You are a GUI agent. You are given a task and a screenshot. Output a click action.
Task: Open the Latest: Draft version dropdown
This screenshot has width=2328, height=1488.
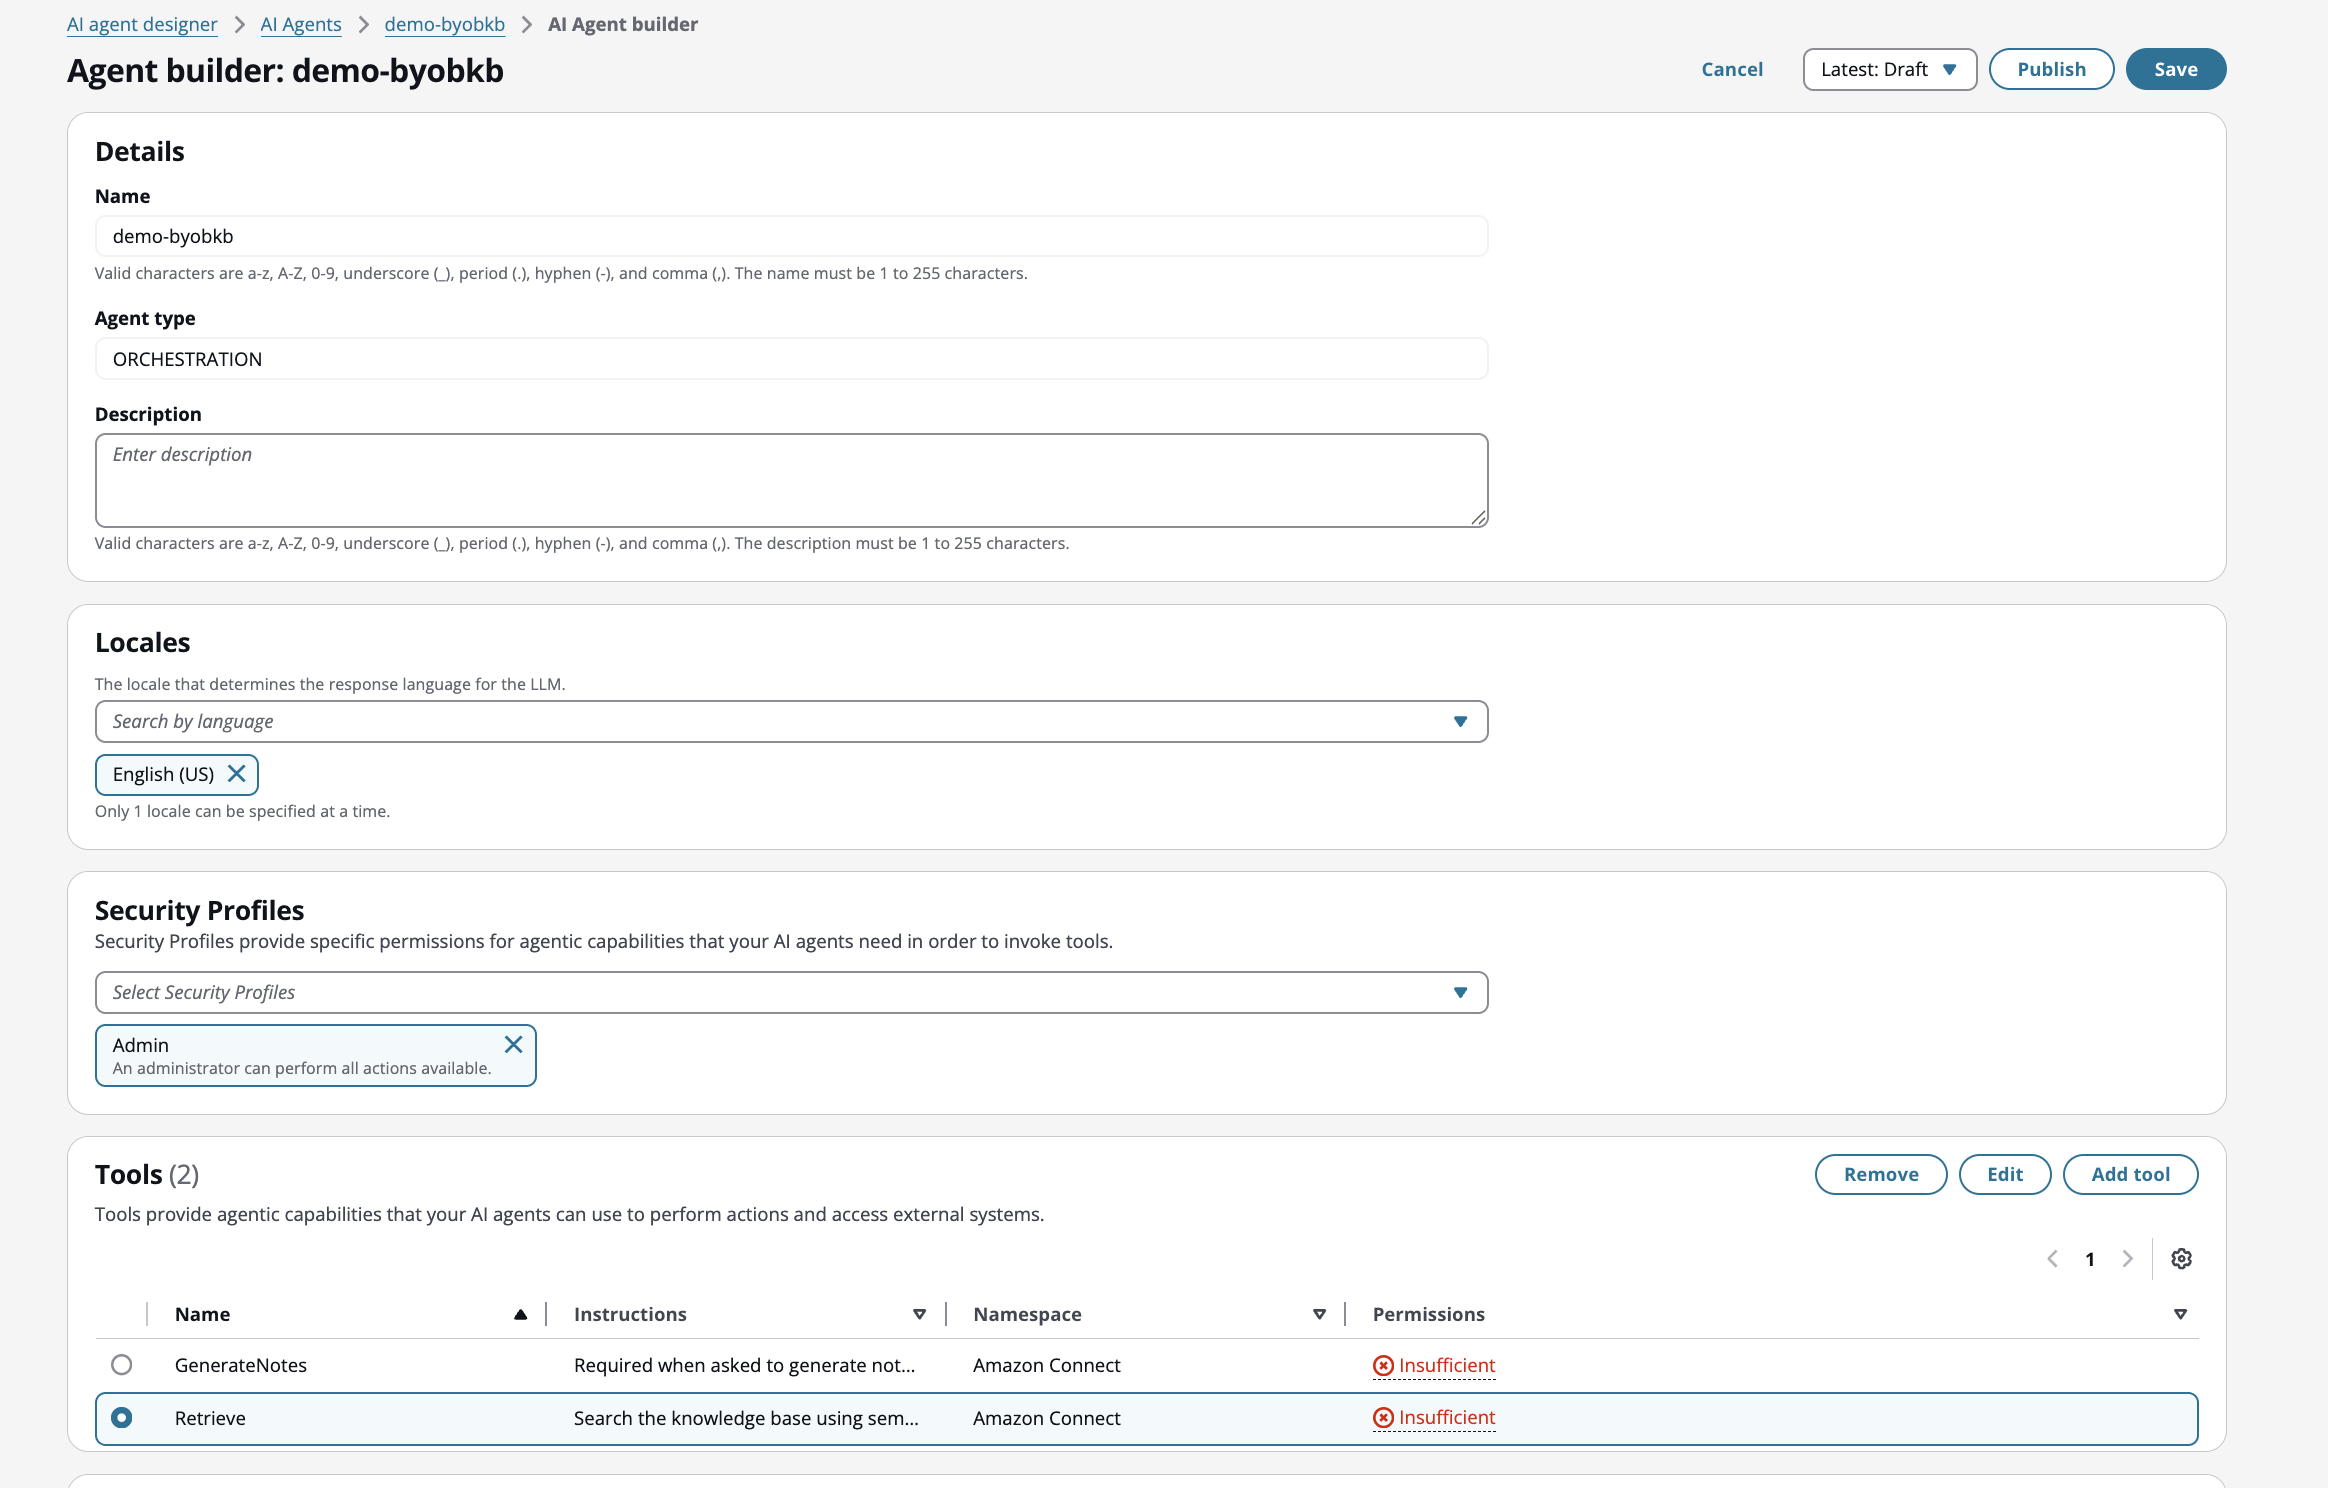[x=1888, y=69]
